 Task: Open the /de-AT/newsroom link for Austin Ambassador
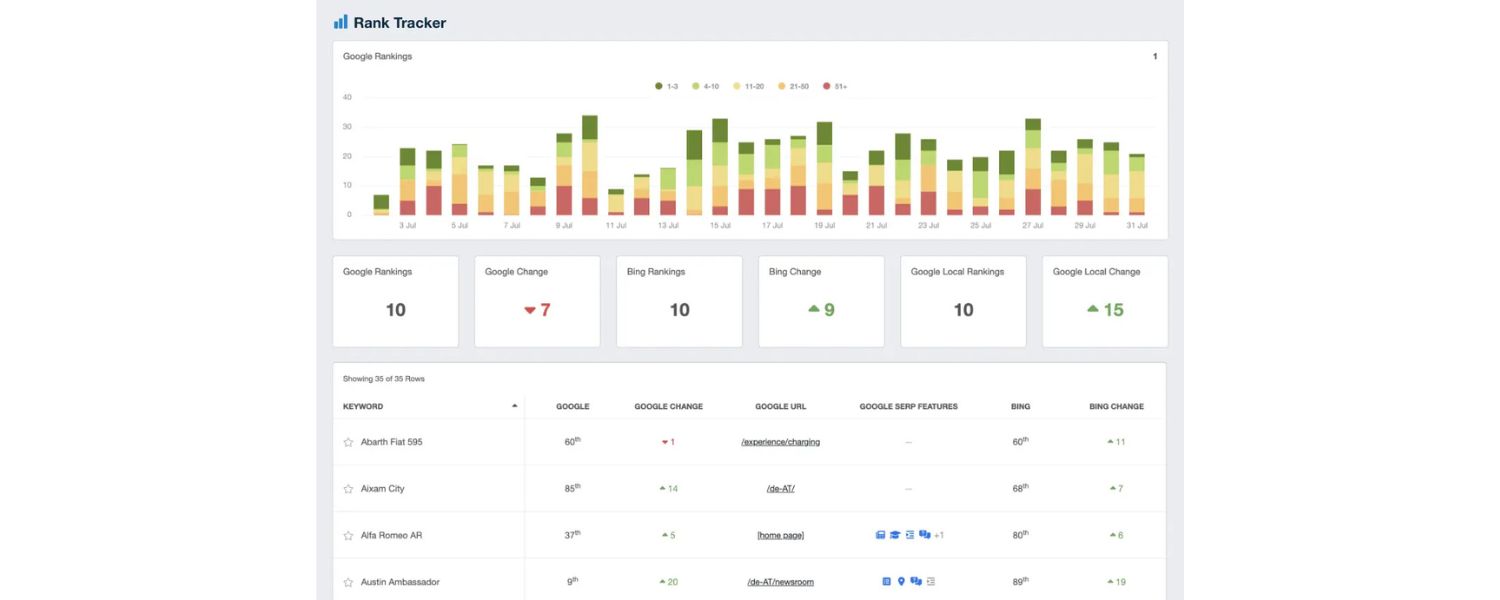pos(780,581)
